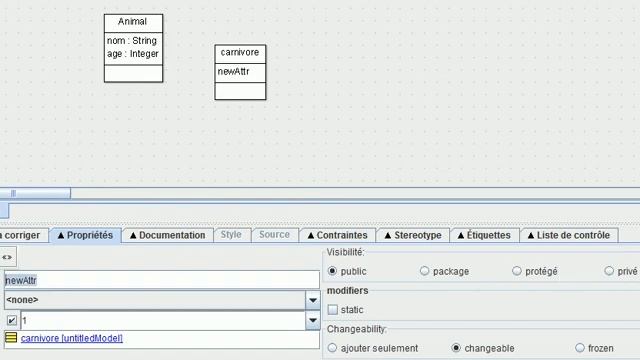Open the Style tab
Screen dimensions: 640x360
pyautogui.click(x=231, y=235)
